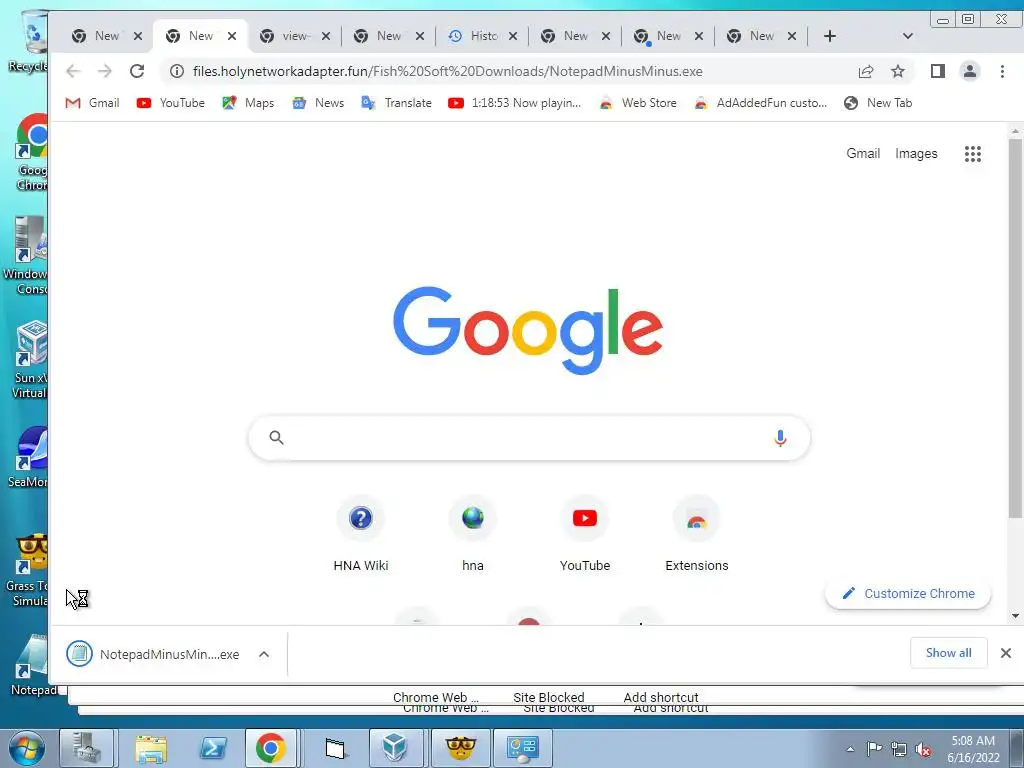Go back to previous page
Screen dimensions: 1024x768
coord(73,71)
